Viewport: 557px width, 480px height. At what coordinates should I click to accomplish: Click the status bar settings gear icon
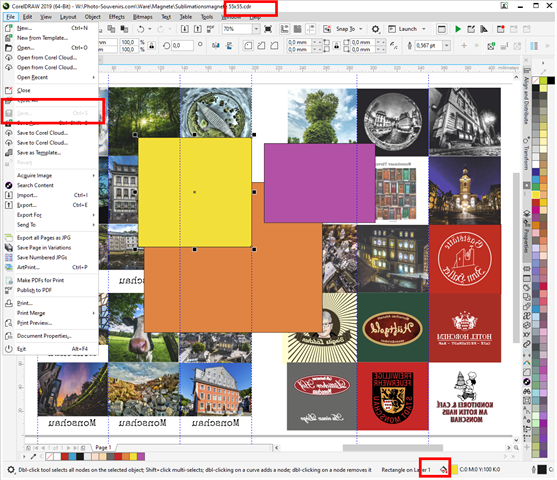coord(11,470)
